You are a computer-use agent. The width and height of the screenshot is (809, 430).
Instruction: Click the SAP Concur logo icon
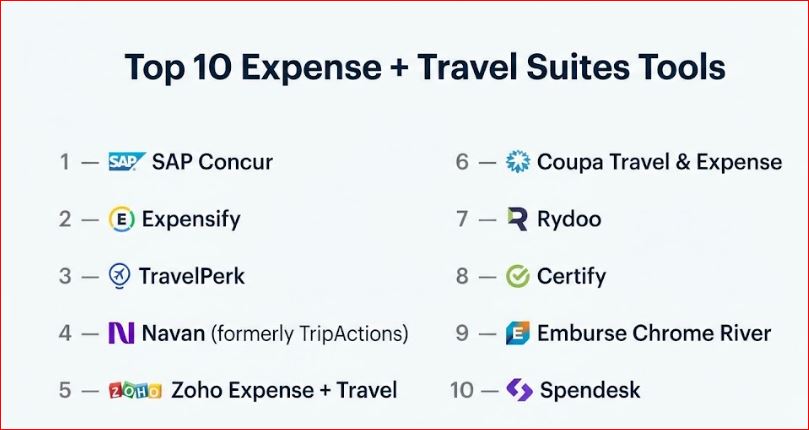[127, 162]
